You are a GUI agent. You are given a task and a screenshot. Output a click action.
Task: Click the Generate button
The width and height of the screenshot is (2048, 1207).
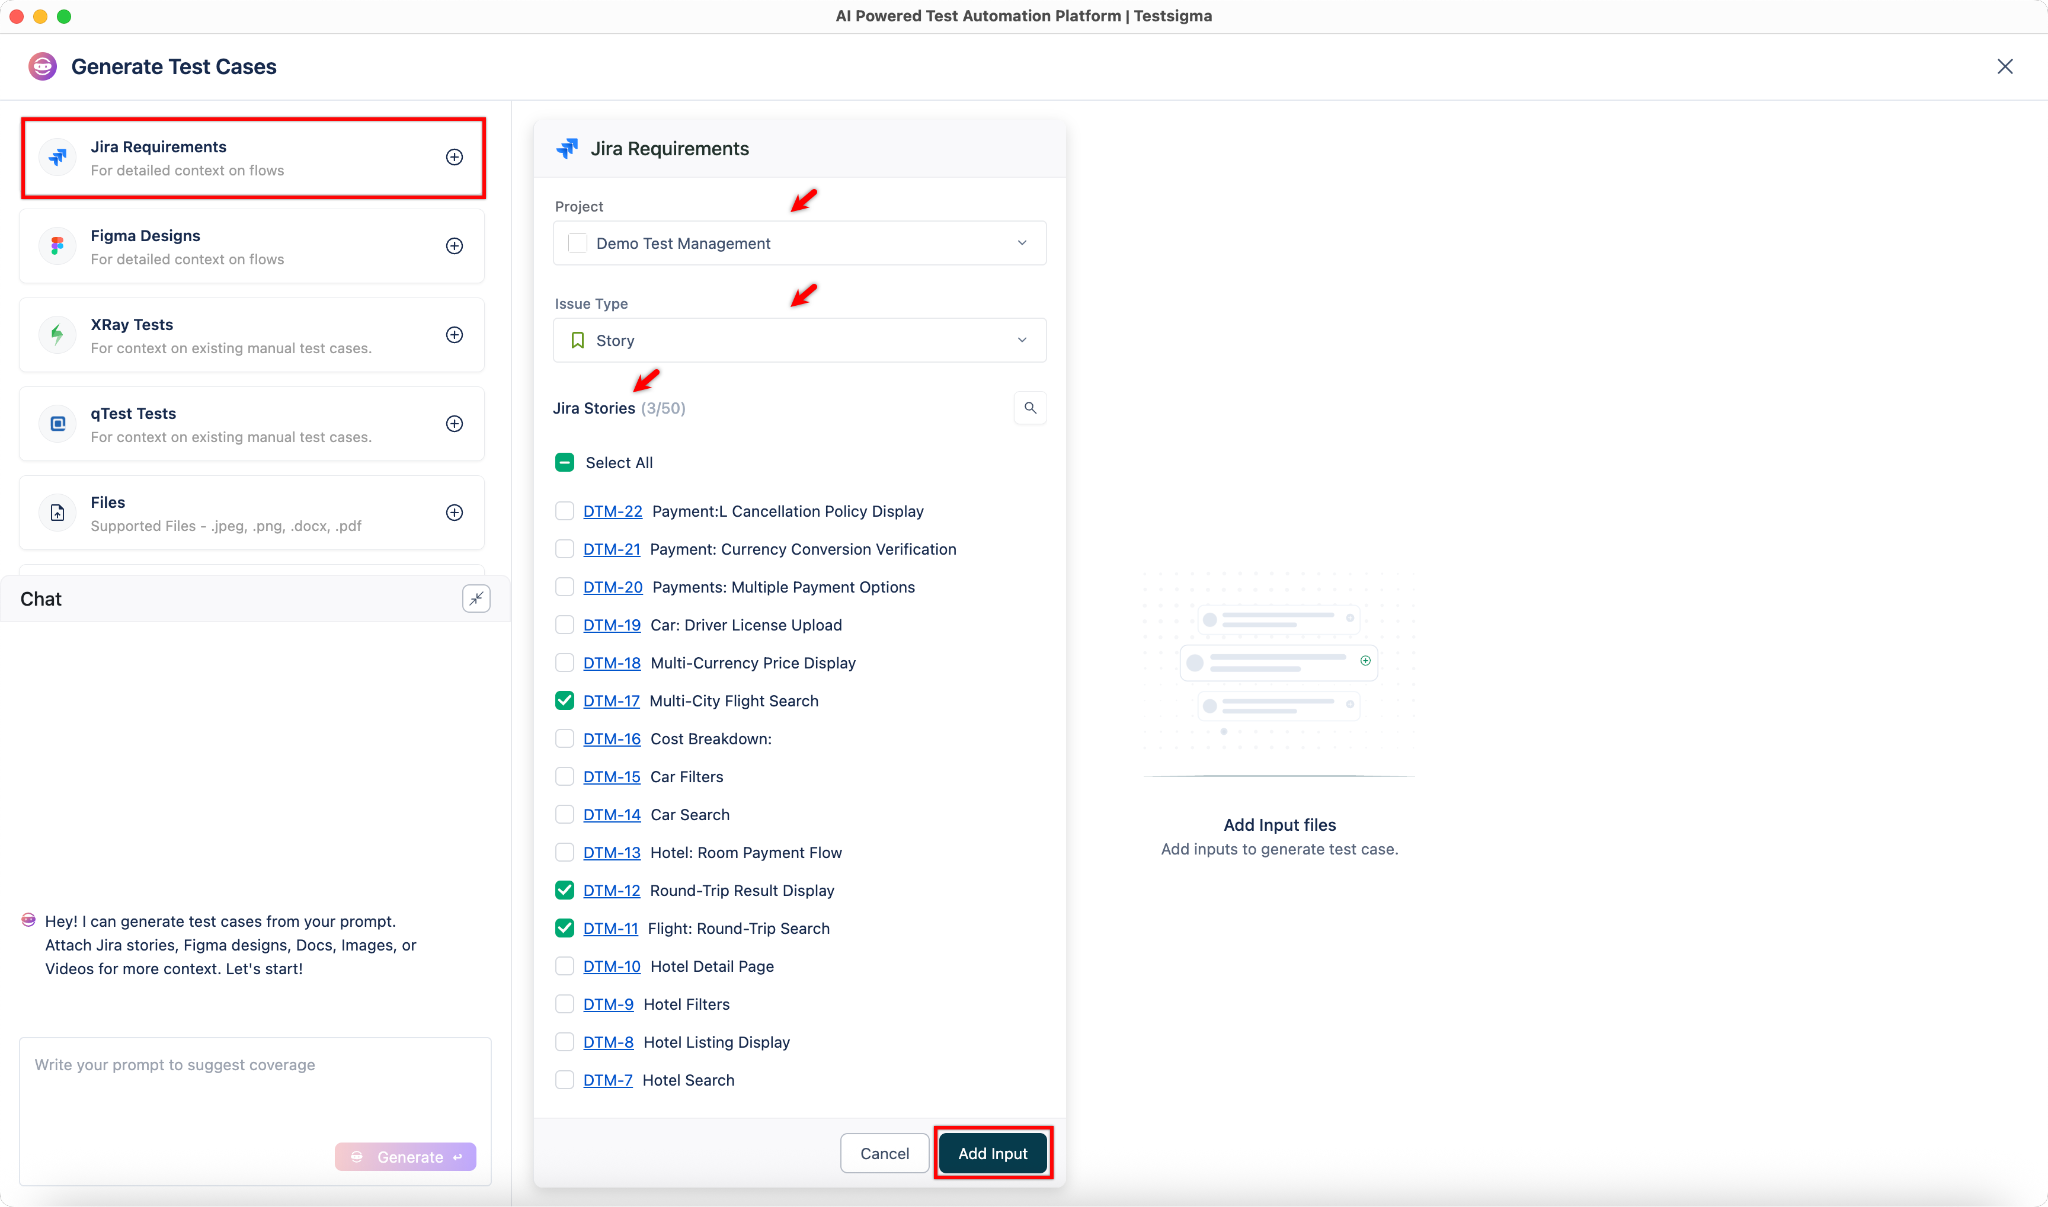pyautogui.click(x=406, y=1157)
